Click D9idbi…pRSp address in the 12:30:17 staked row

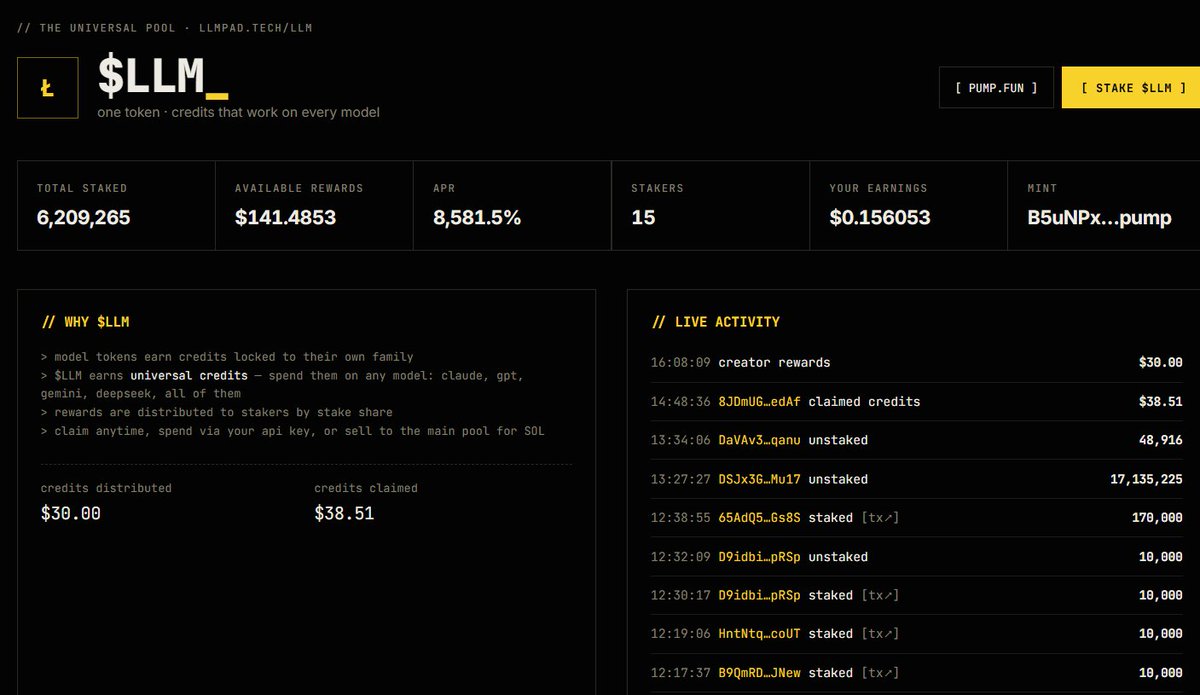(759, 595)
